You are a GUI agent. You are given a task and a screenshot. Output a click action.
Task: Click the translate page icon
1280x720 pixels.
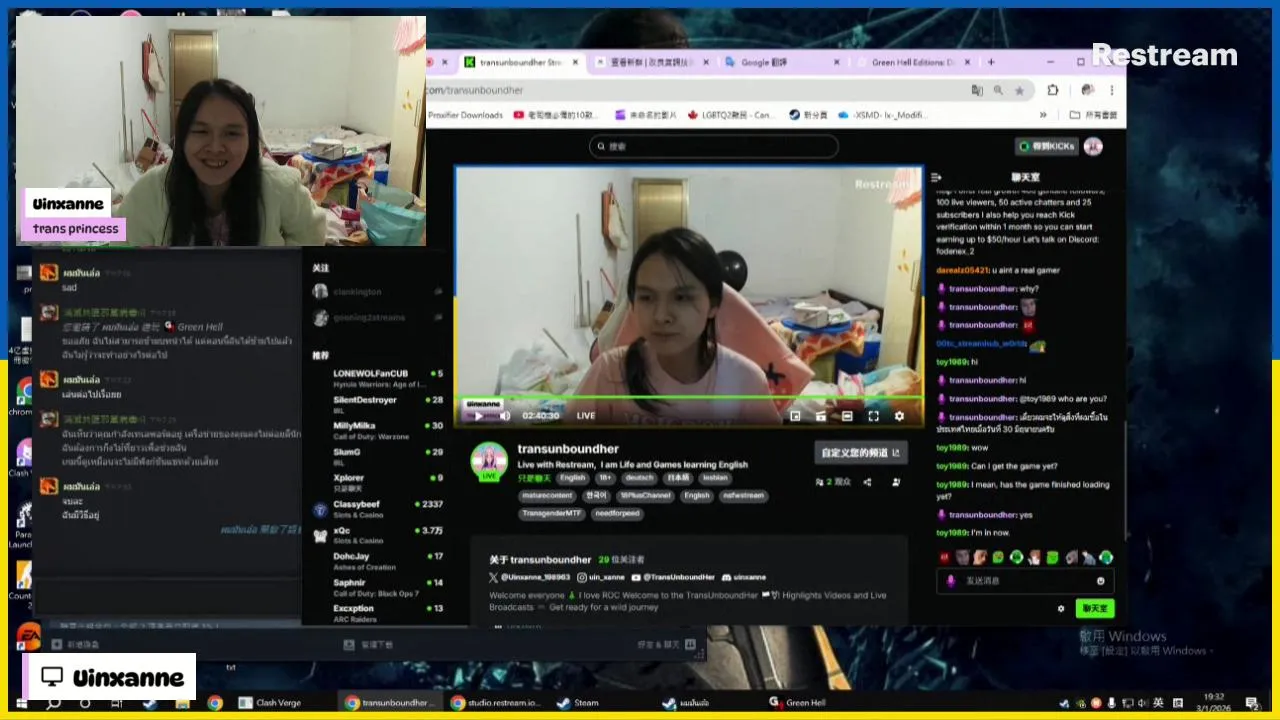(x=977, y=90)
